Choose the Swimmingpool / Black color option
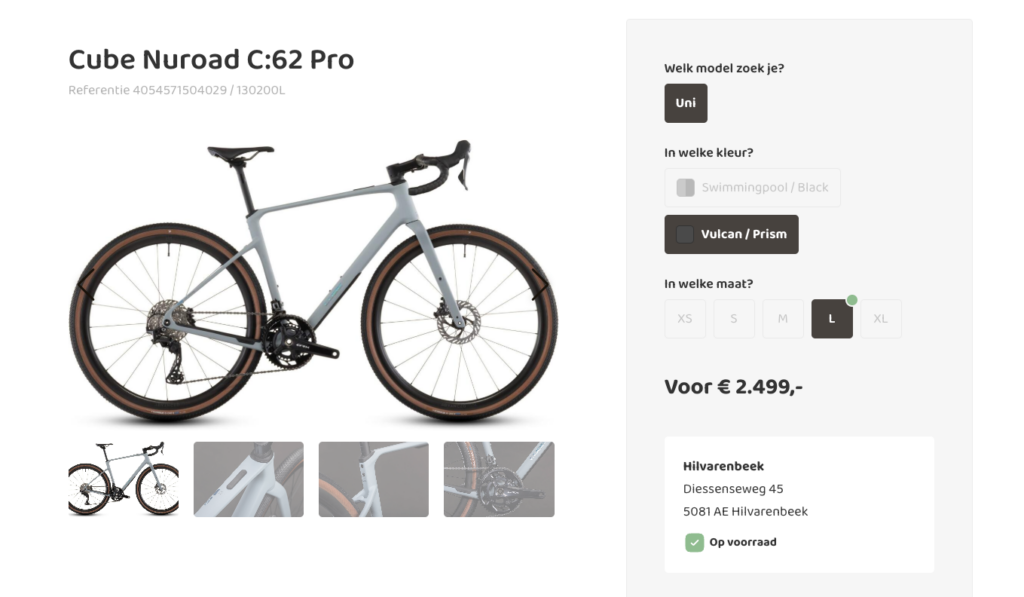Screen dimensions: 1024x597 tap(752, 187)
